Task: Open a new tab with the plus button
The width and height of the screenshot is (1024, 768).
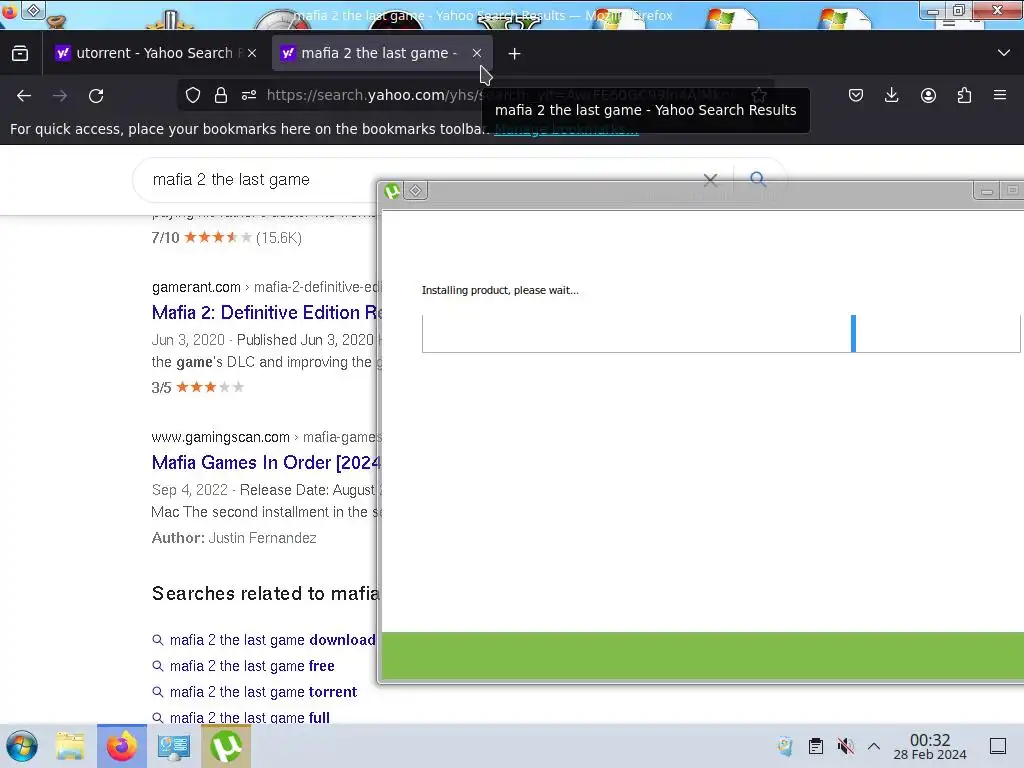Action: click(x=515, y=54)
